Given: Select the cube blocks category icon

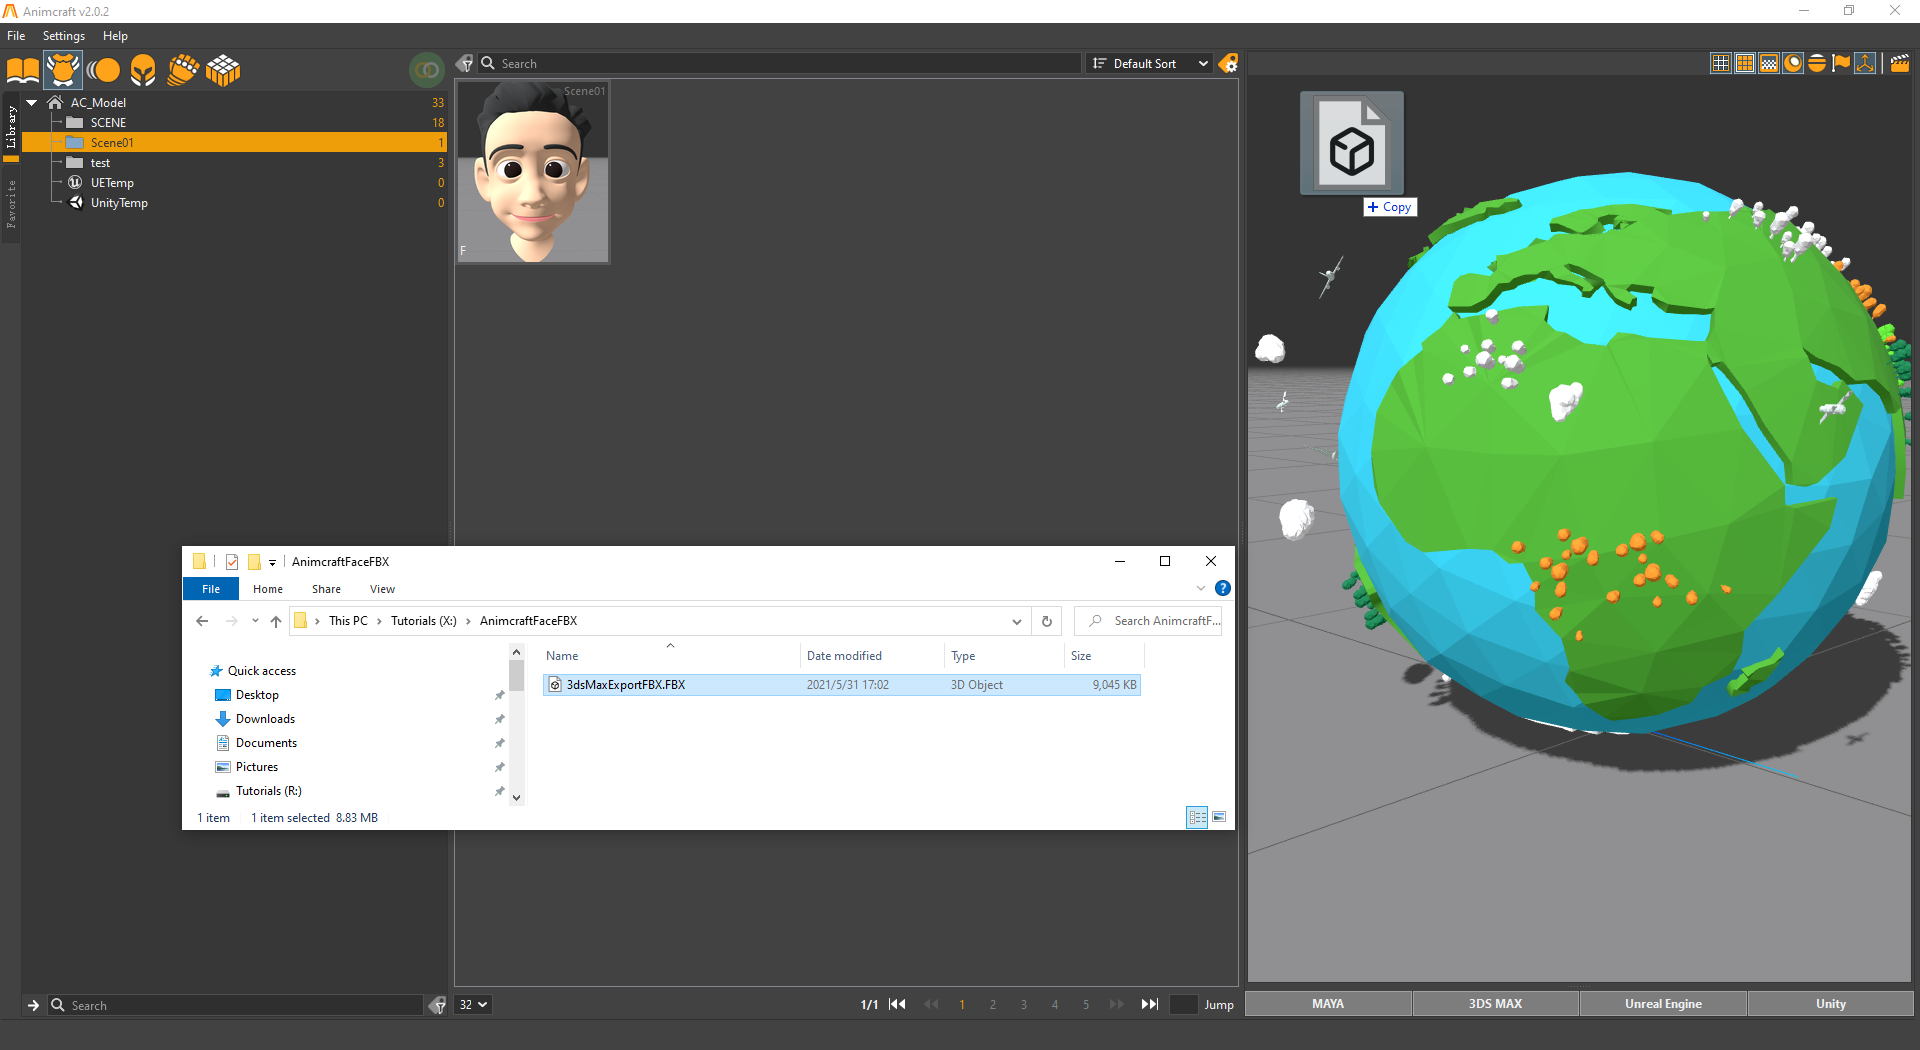Looking at the screenshot, I should tap(223, 70).
